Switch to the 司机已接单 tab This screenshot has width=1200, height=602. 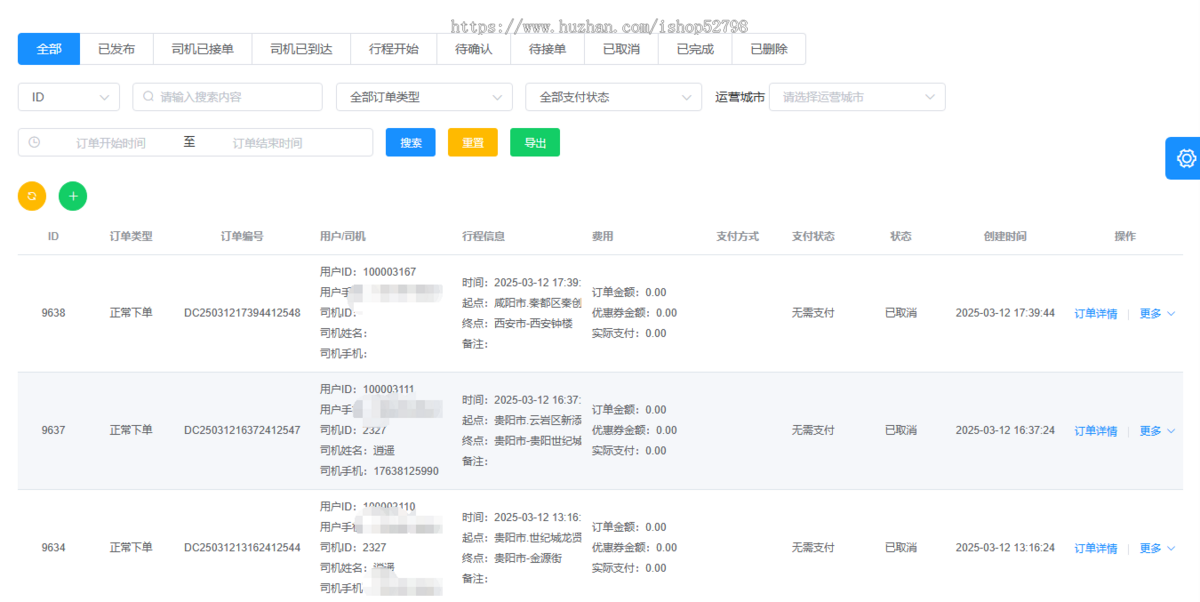click(x=202, y=48)
